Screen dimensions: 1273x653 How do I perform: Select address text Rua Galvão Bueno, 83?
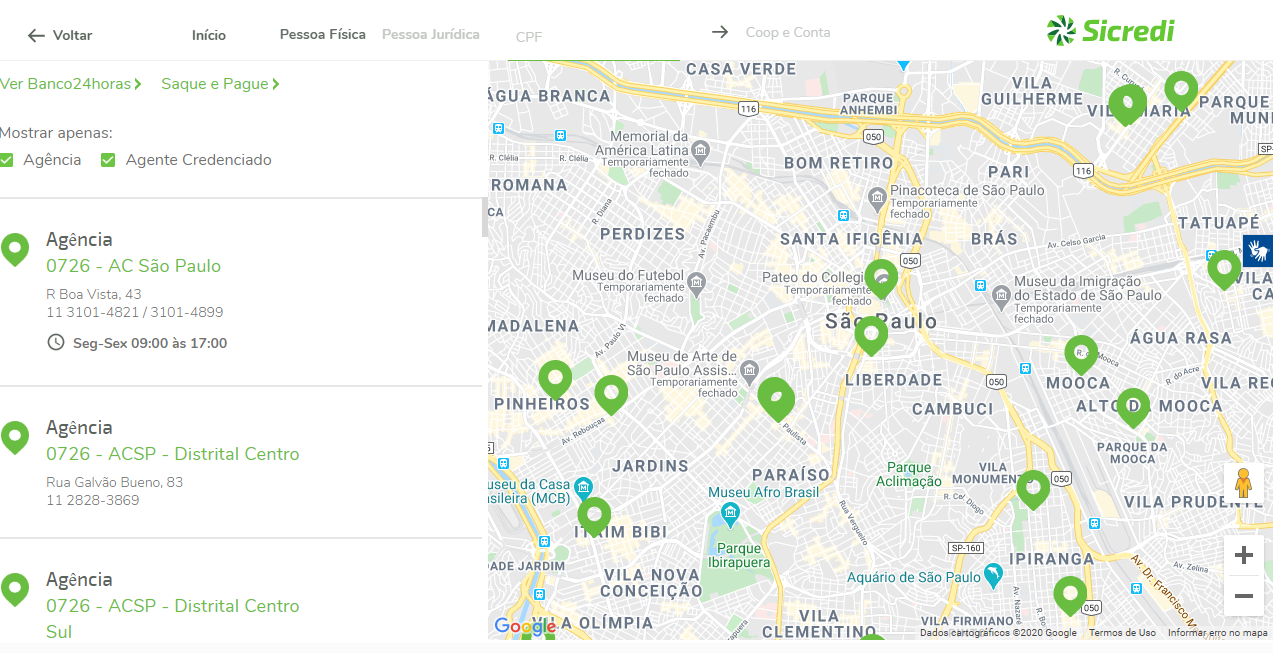[115, 482]
